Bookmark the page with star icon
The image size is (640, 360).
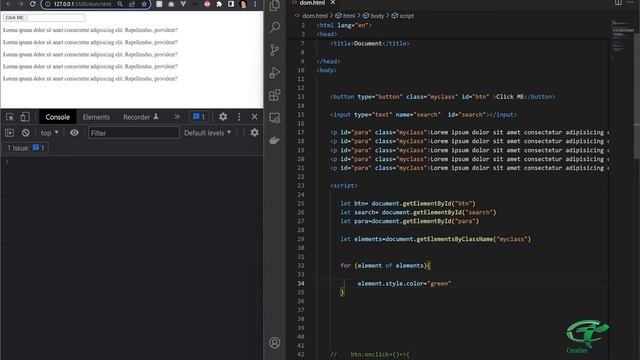point(144,4)
